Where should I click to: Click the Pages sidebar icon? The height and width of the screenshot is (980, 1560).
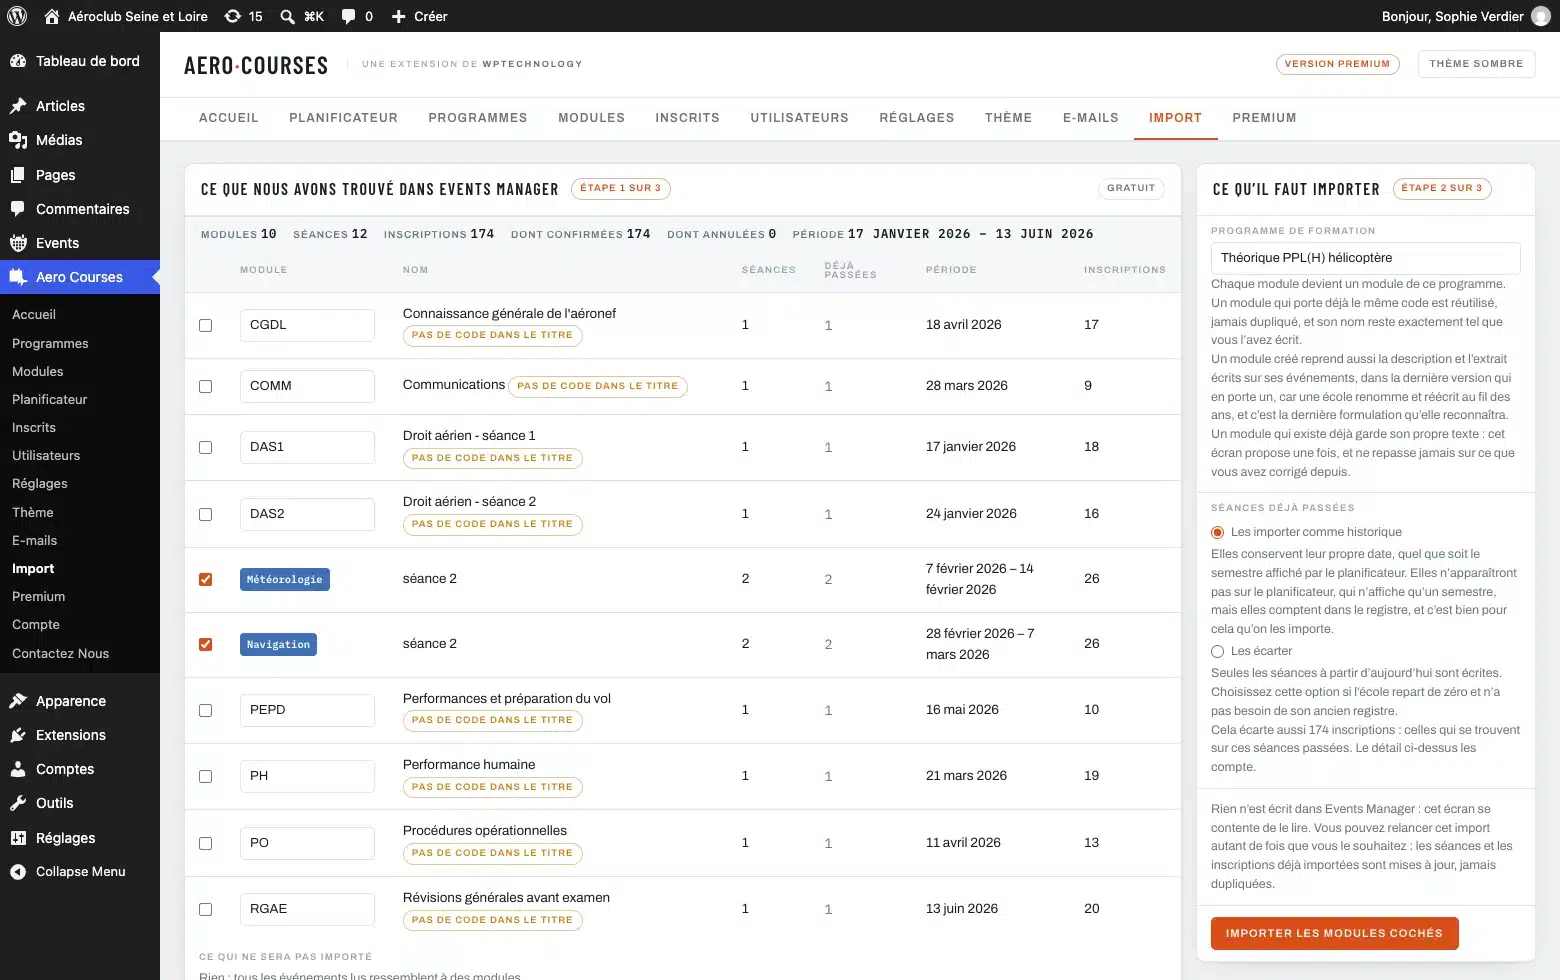[18, 175]
